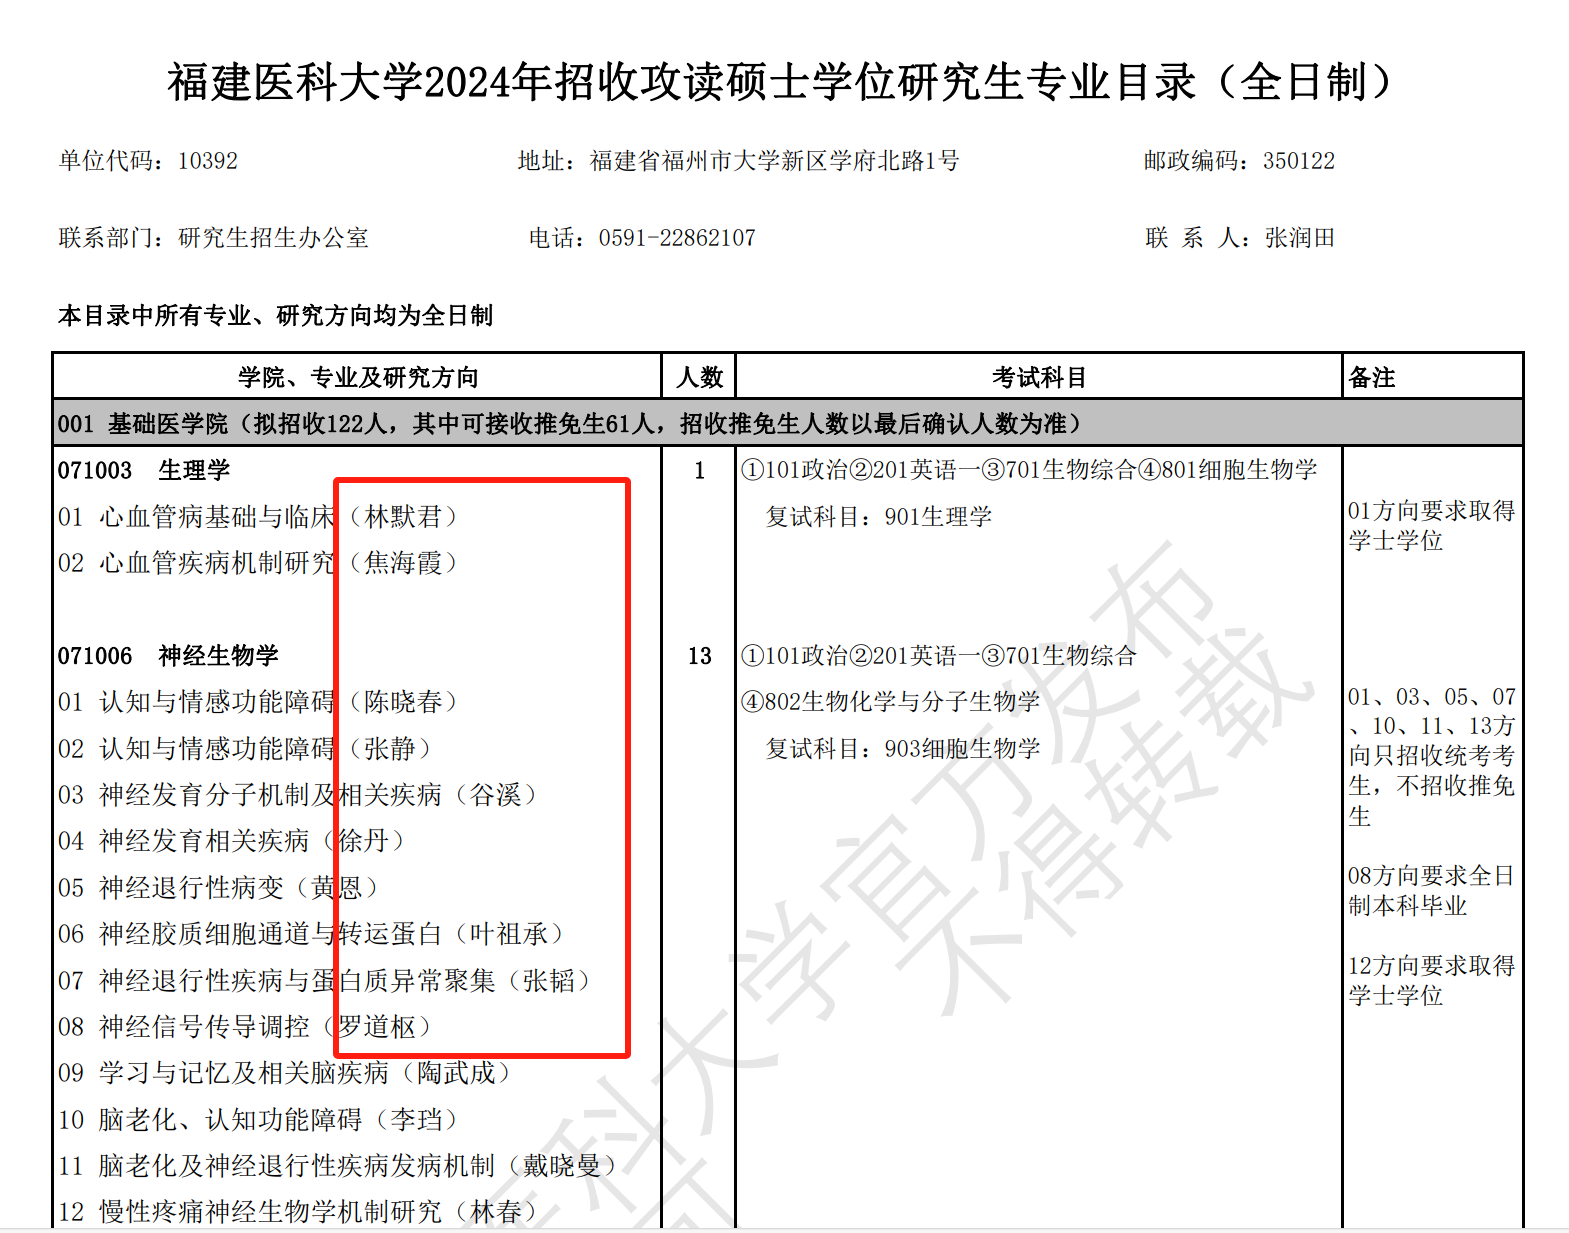Click remark 01方向要求取得学士学位
The width and height of the screenshot is (1569, 1233).
click(x=1431, y=526)
